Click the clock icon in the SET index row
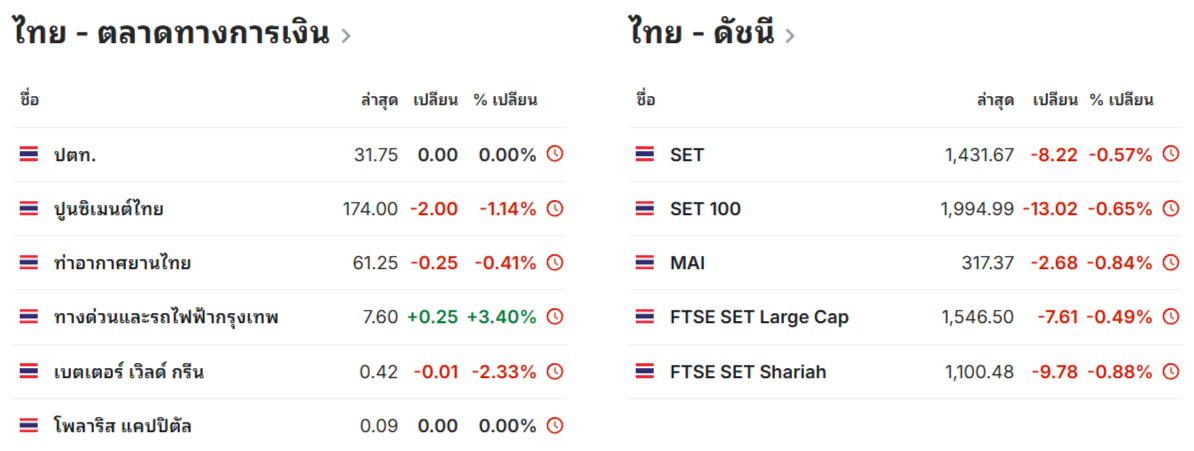 pos(1170,155)
